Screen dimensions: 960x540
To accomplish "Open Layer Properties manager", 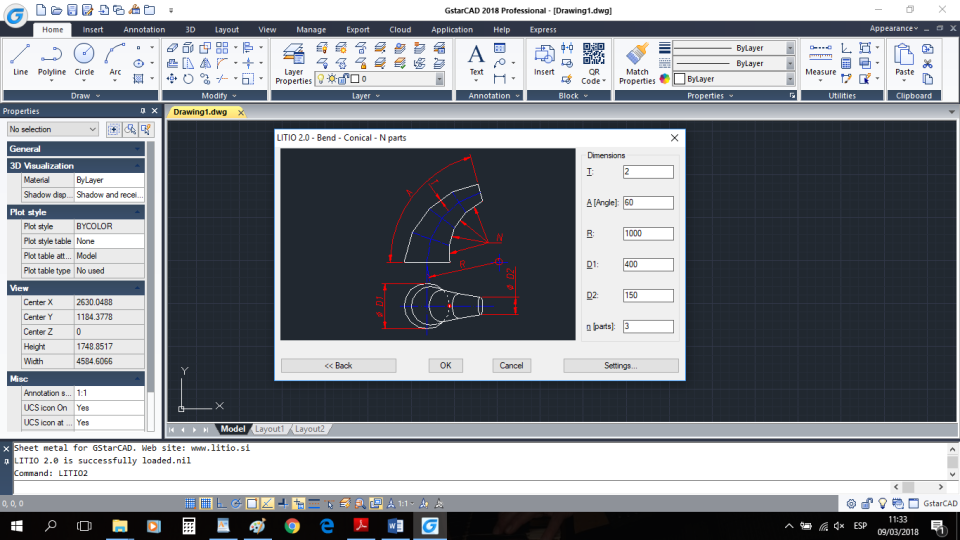I will coord(293,64).
